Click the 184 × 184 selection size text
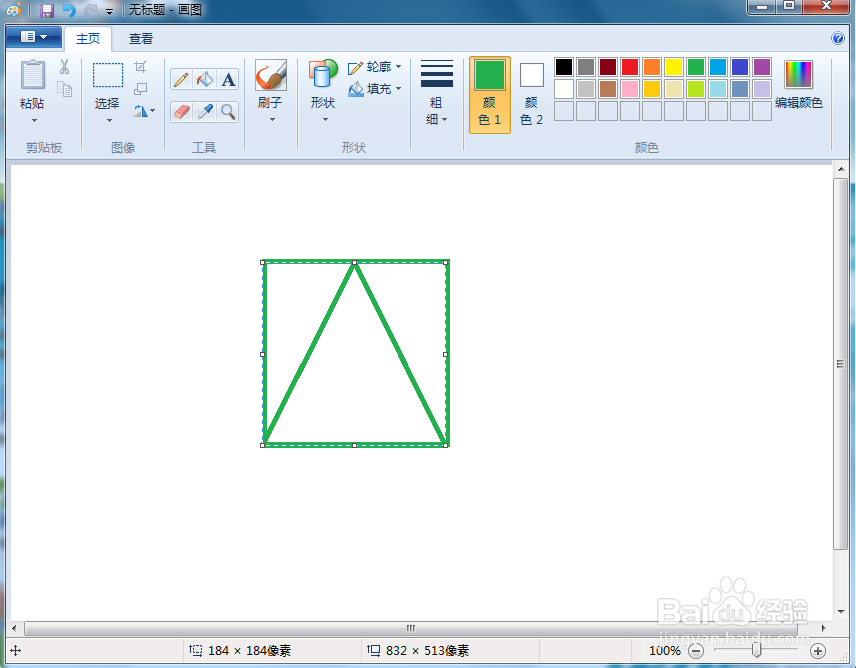The height and width of the screenshot is (668, 856). coord(249,651)
